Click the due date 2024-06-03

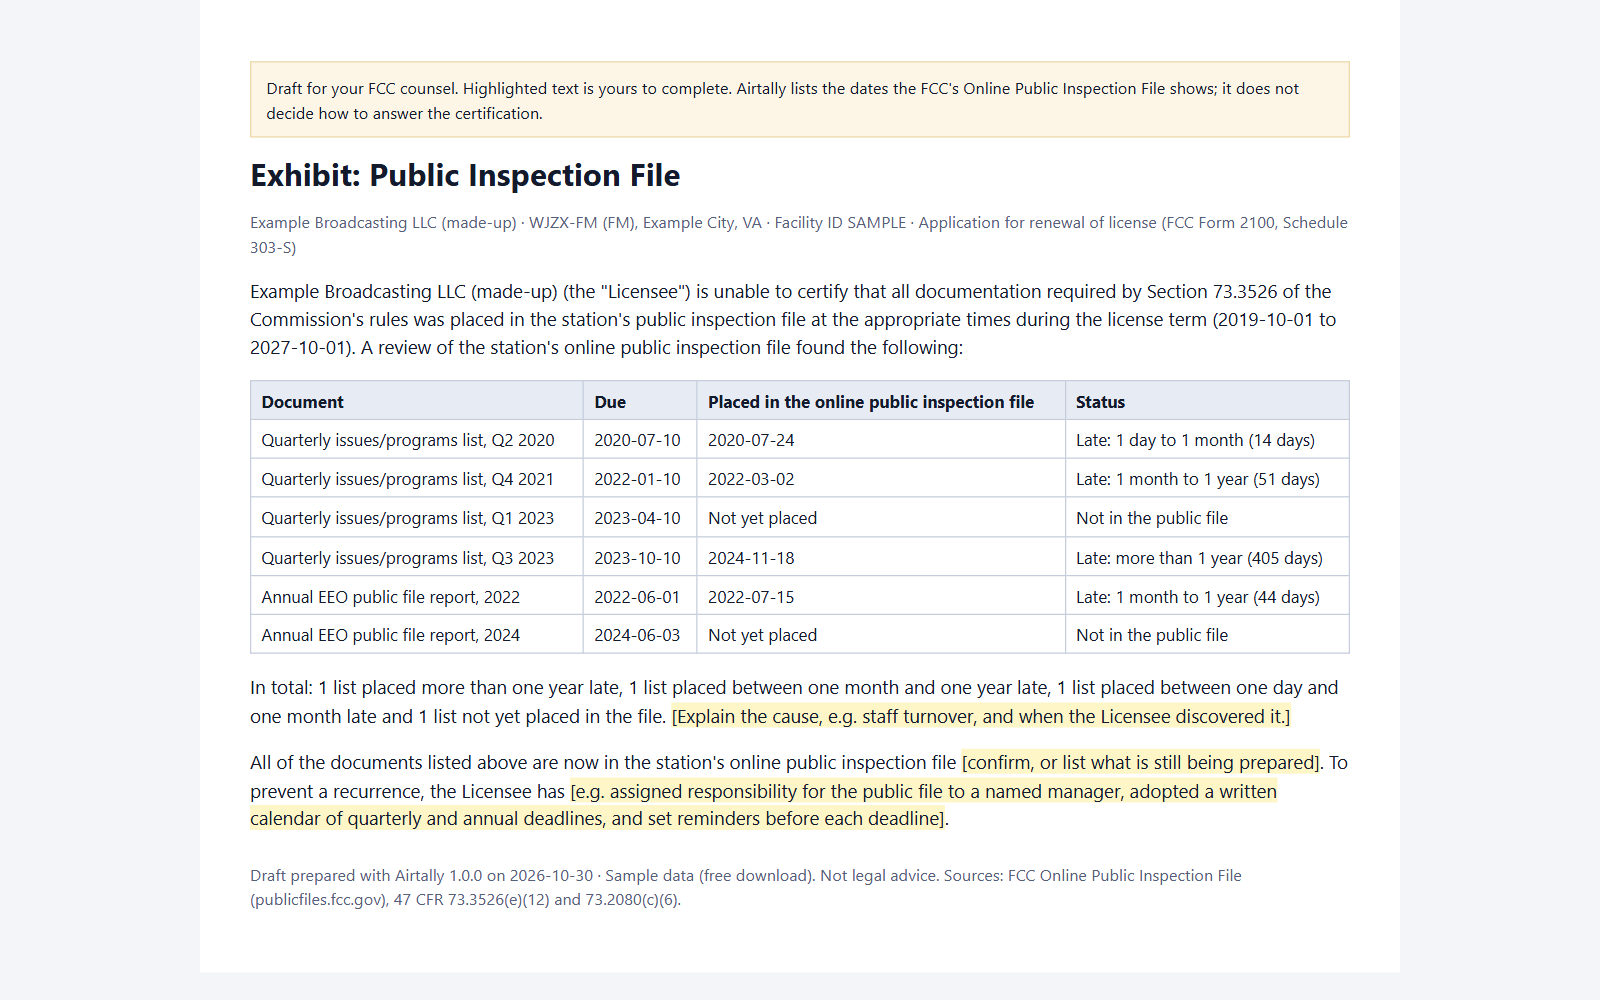coord(637,635)
